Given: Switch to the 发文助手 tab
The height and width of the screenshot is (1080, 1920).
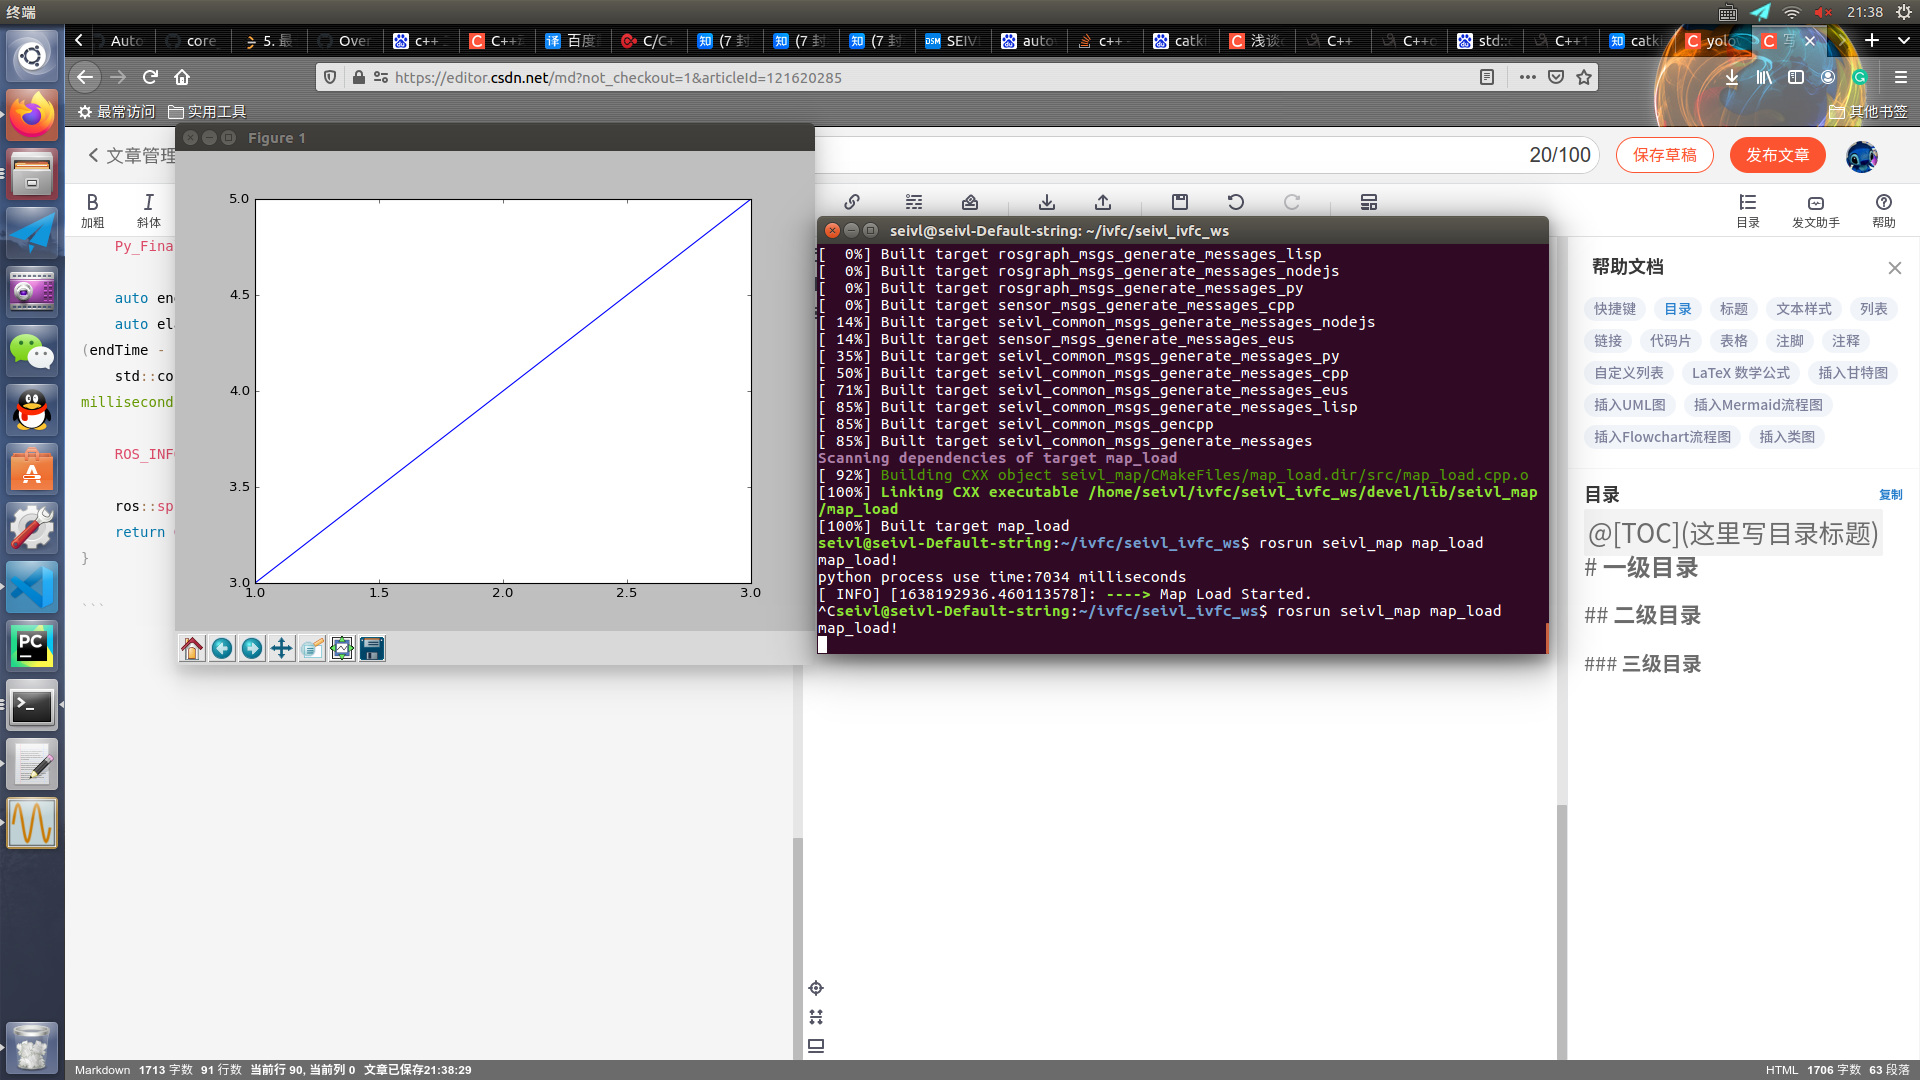Looking at the screenshot, I should tap(1816, 212).
